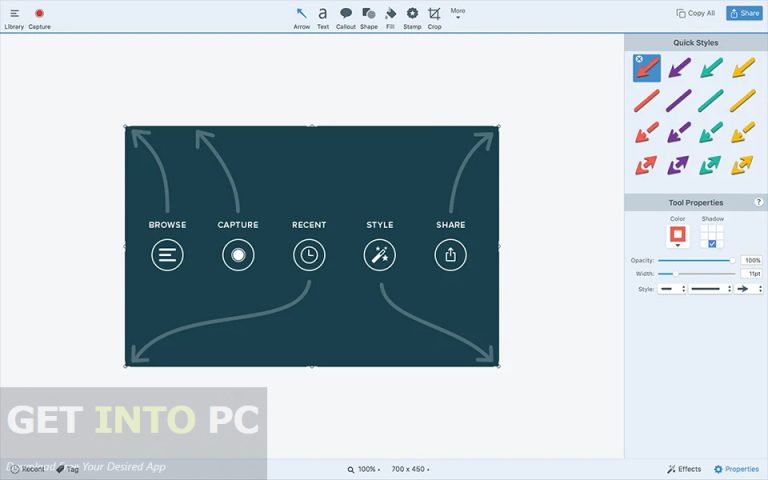Click the Quick Styles panel header
This screenshot has height=480, width=768.
click(696, 43)
